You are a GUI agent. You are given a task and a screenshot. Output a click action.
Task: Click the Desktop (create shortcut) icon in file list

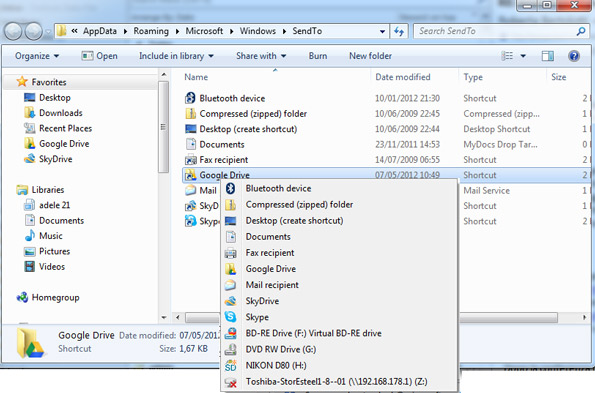pos(190,129)
